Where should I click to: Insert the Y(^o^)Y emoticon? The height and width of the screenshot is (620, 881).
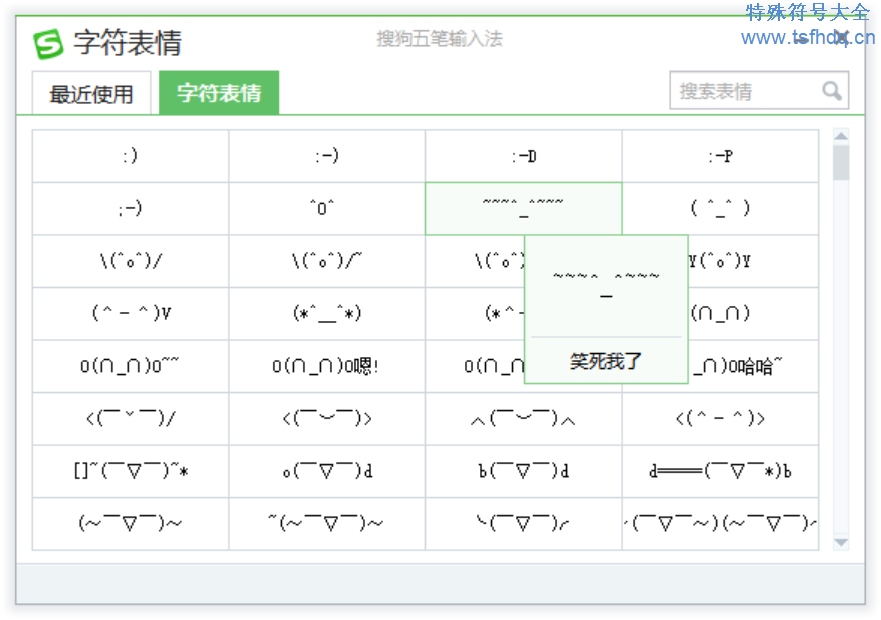[753, 261]
